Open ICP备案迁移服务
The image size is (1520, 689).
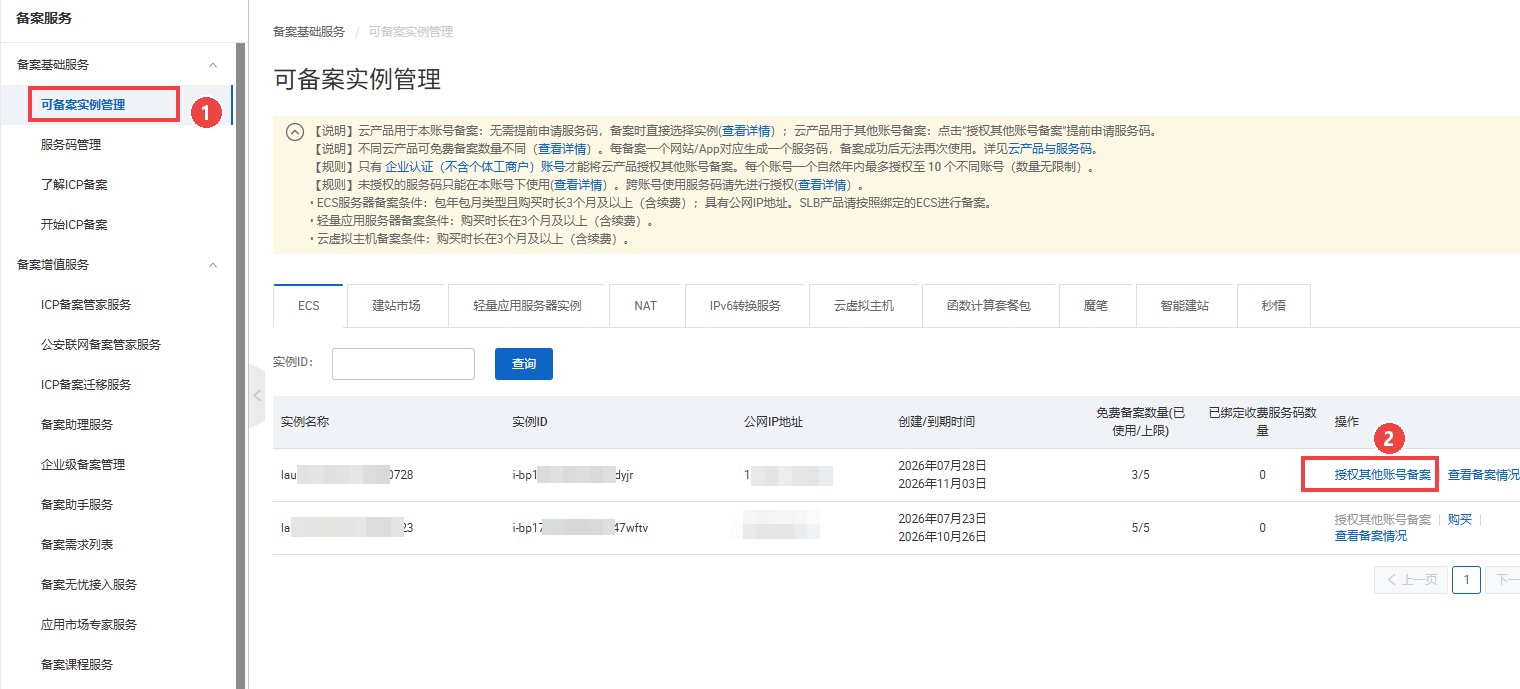pyautogui.click(x=86, y=385)
